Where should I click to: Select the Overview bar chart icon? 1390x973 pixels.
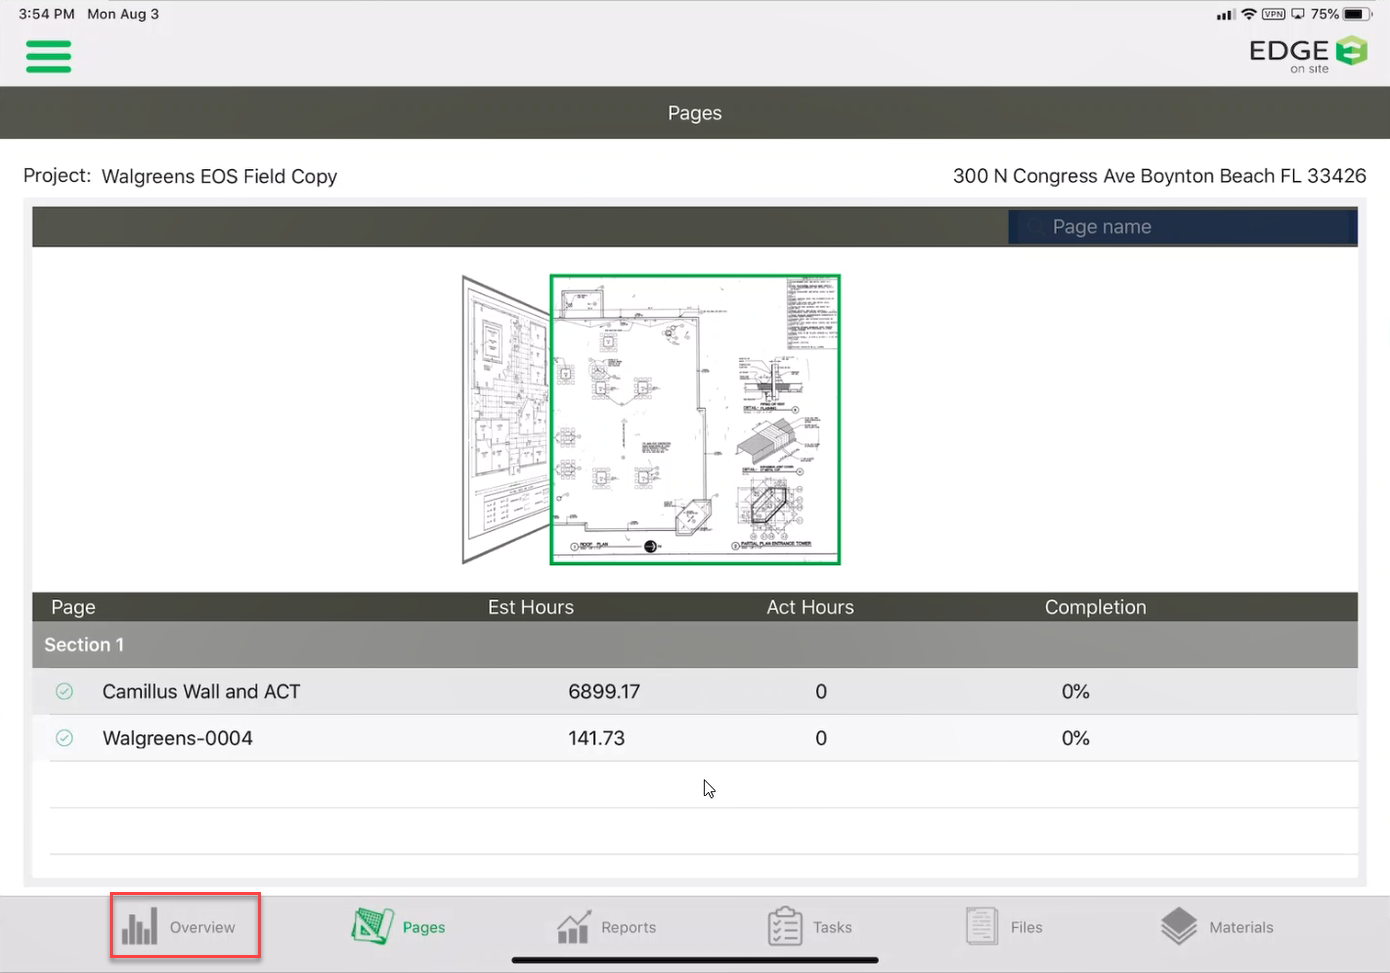(x=140, y=926)
